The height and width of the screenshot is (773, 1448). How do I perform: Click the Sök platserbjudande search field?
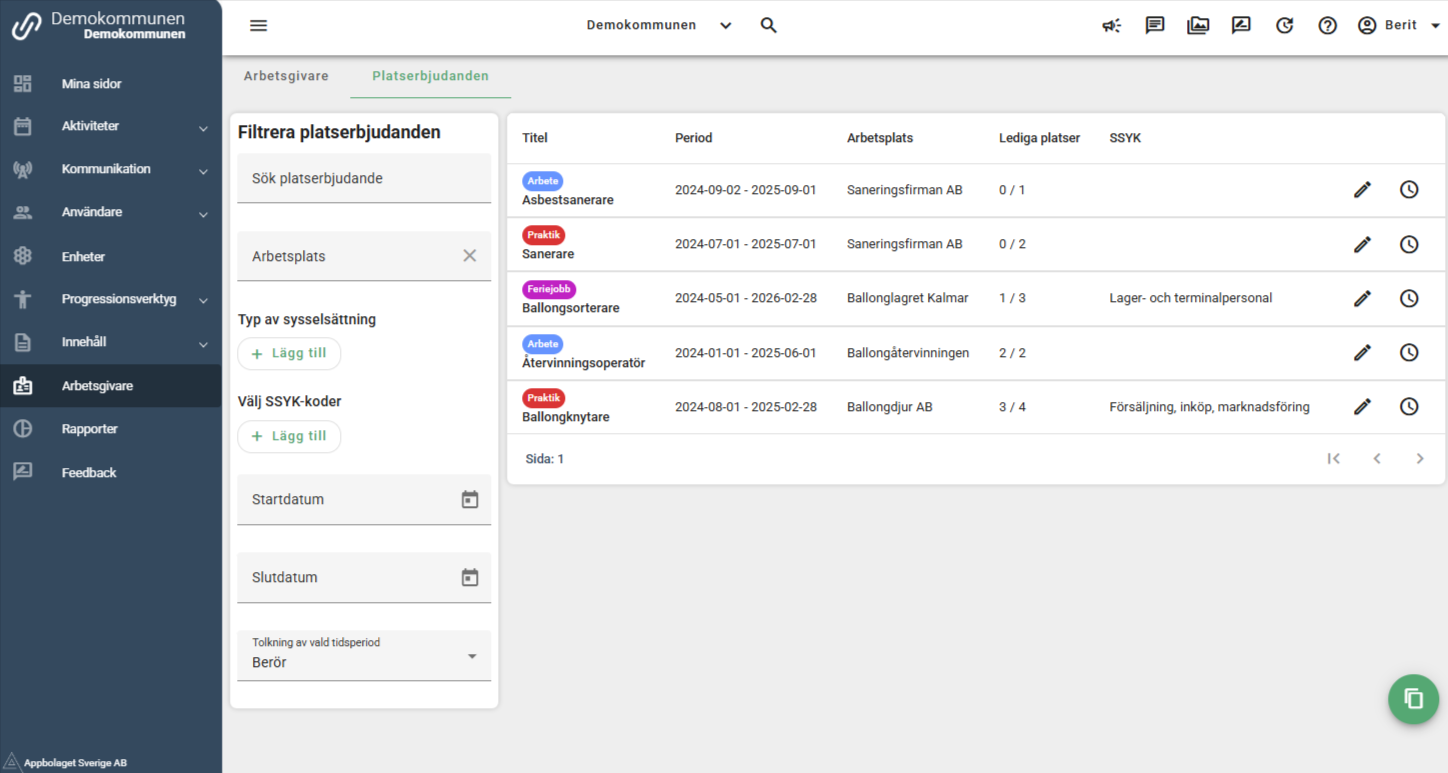(x=364, y=179)
